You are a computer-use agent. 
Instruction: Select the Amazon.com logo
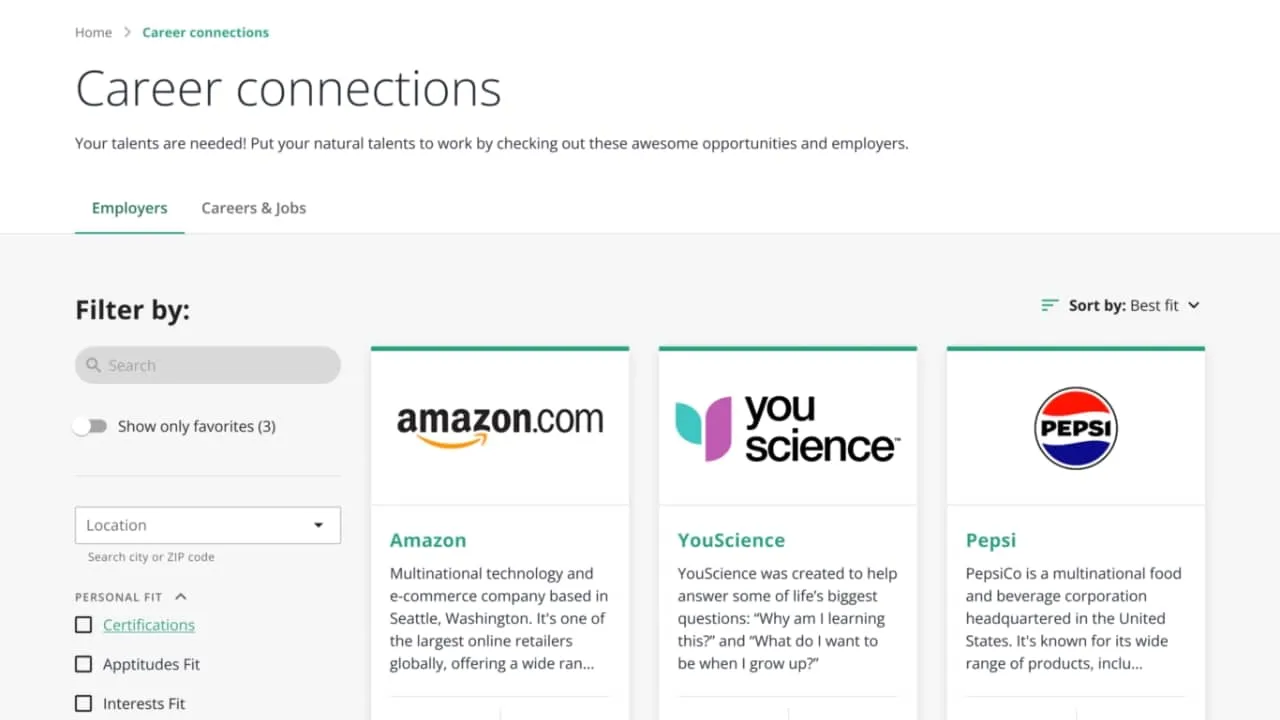tap(500, 420)
